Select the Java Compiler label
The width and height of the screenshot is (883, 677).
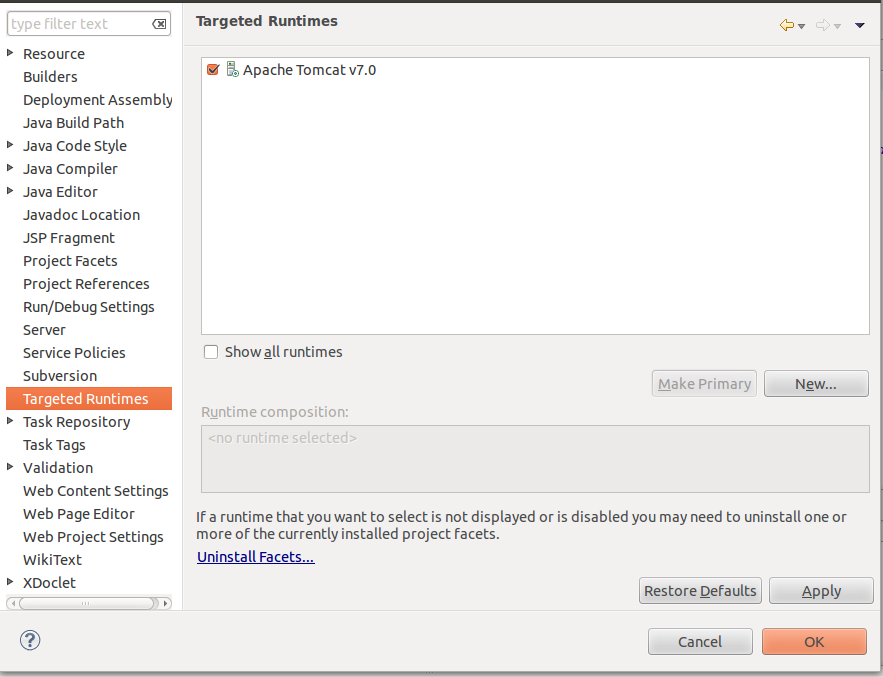[x=70, y=169]
